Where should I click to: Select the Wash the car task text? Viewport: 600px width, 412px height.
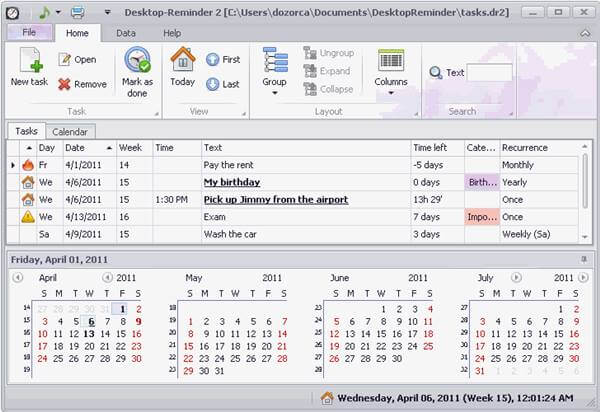tap(230, 234)
